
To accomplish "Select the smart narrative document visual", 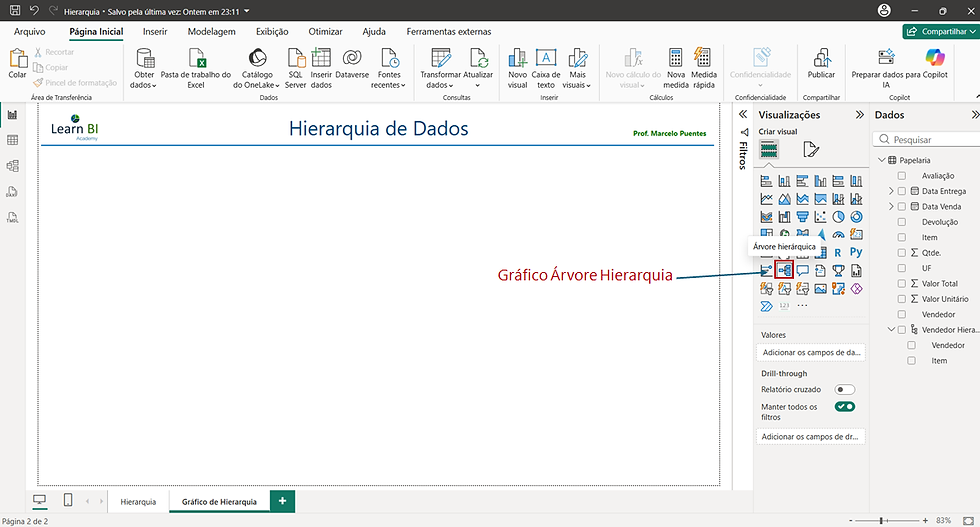I will pyautogui.click(x=821, y=271).
